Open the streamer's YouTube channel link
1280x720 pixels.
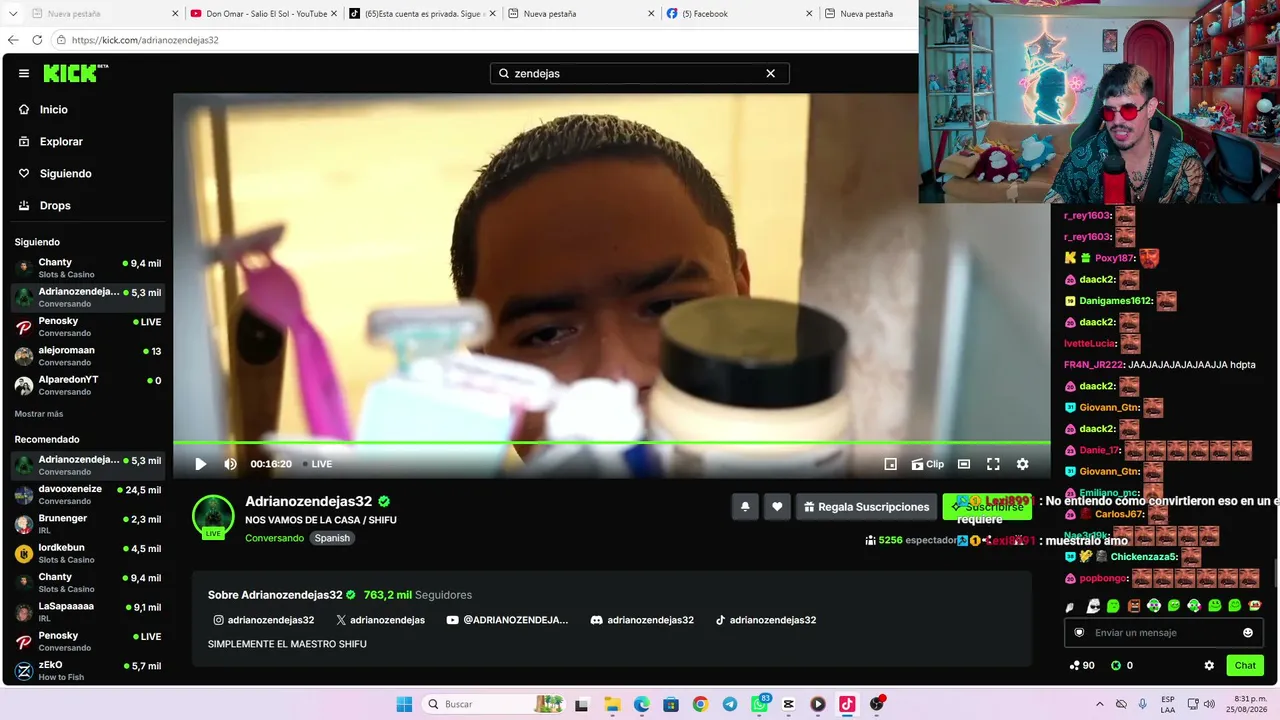(x=507, y=620)
